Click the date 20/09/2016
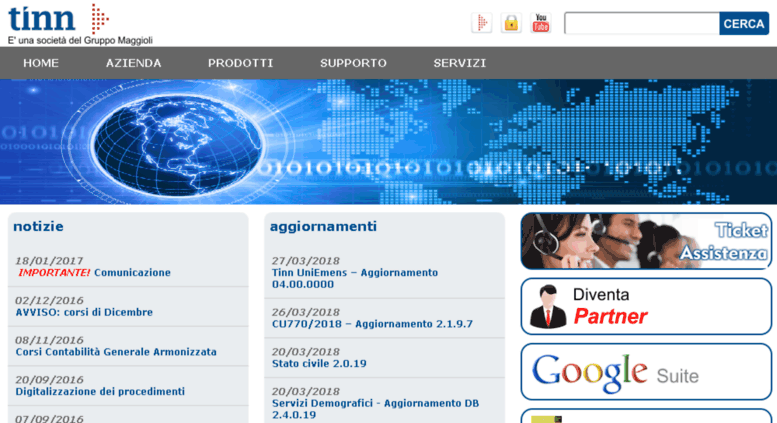 pos(49,380)
